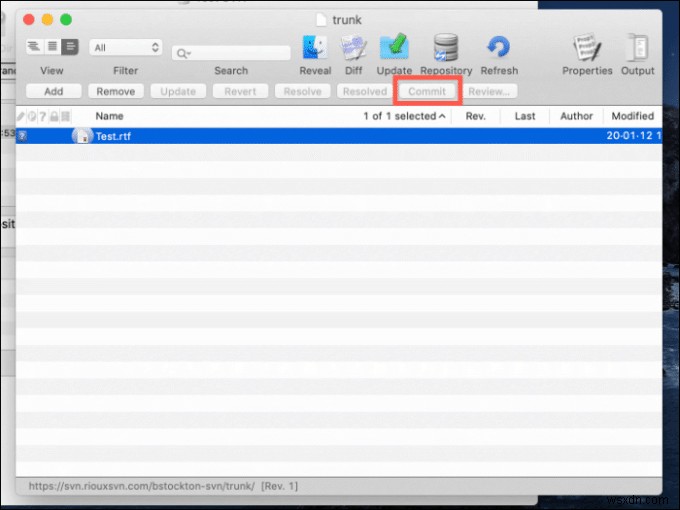Click the unversioned status badge on Test.rtf

tap(23, 136)
